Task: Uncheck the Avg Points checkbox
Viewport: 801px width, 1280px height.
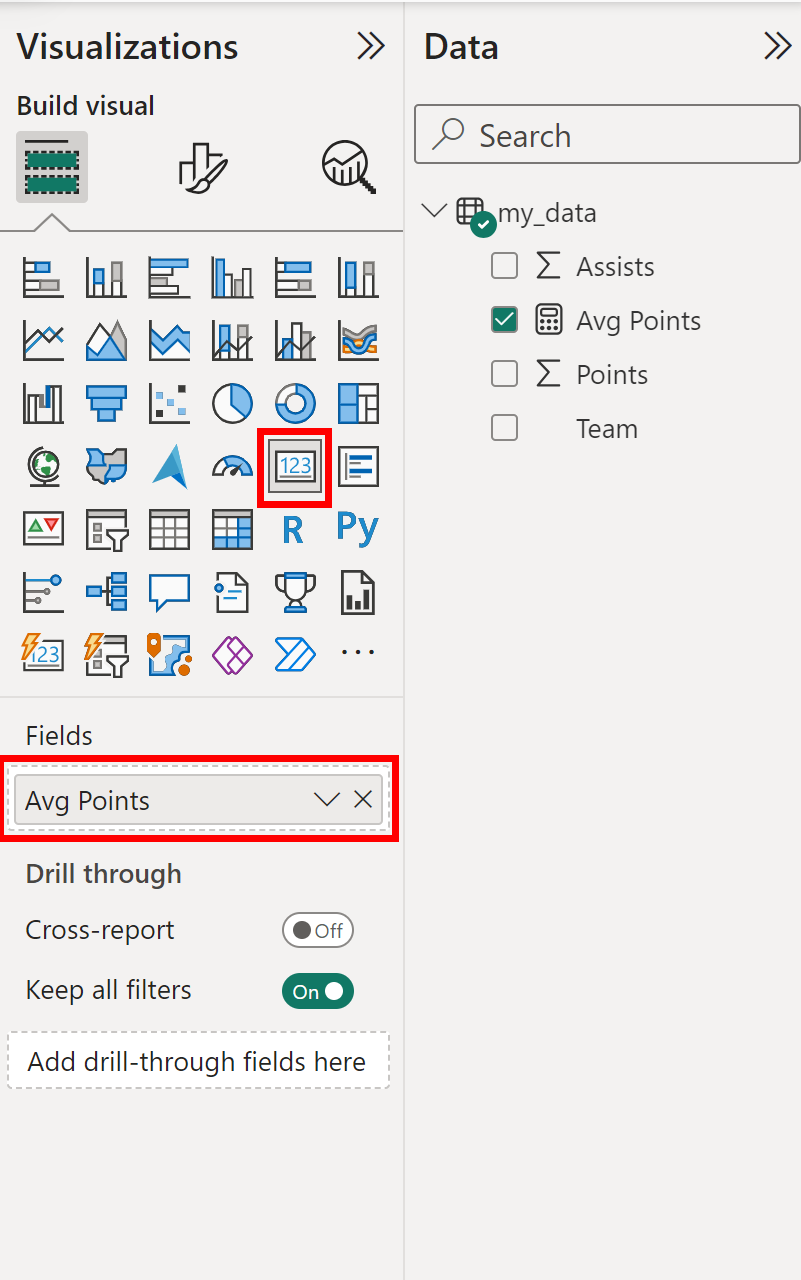Action: click(505, 320)
